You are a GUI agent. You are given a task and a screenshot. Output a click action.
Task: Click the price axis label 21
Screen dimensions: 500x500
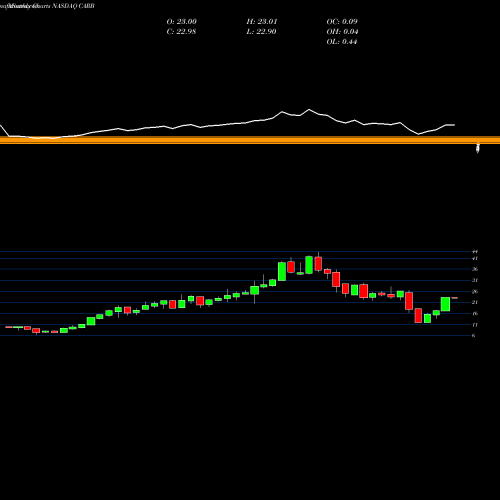(475, 302)
